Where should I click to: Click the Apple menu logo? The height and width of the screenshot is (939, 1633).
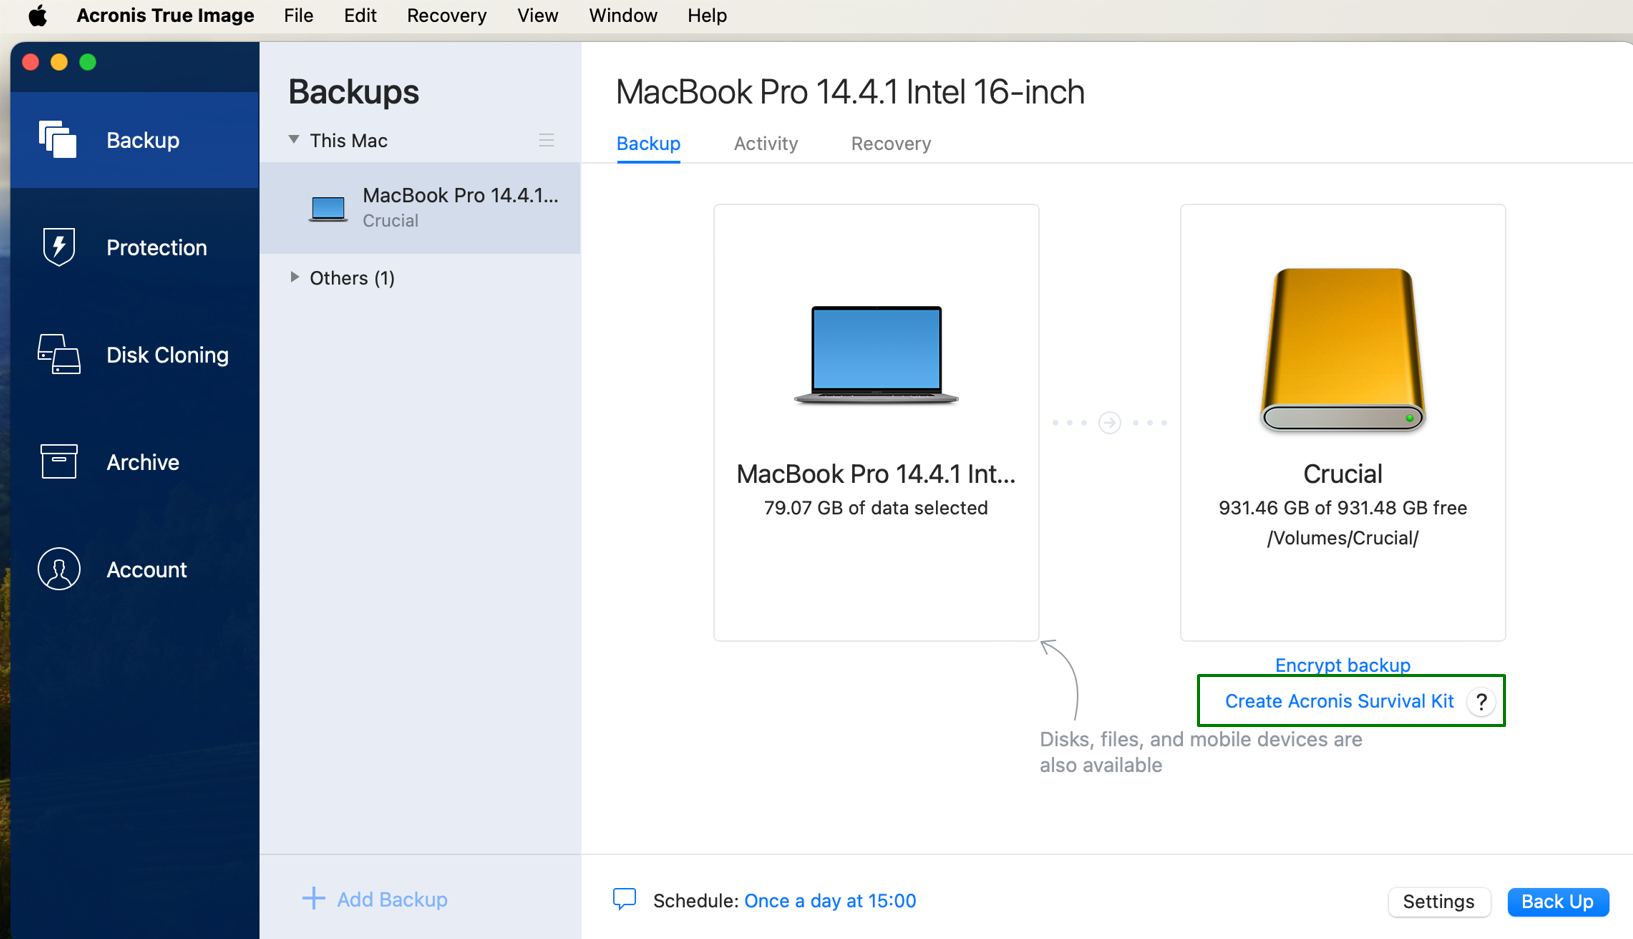click(37, 15)
